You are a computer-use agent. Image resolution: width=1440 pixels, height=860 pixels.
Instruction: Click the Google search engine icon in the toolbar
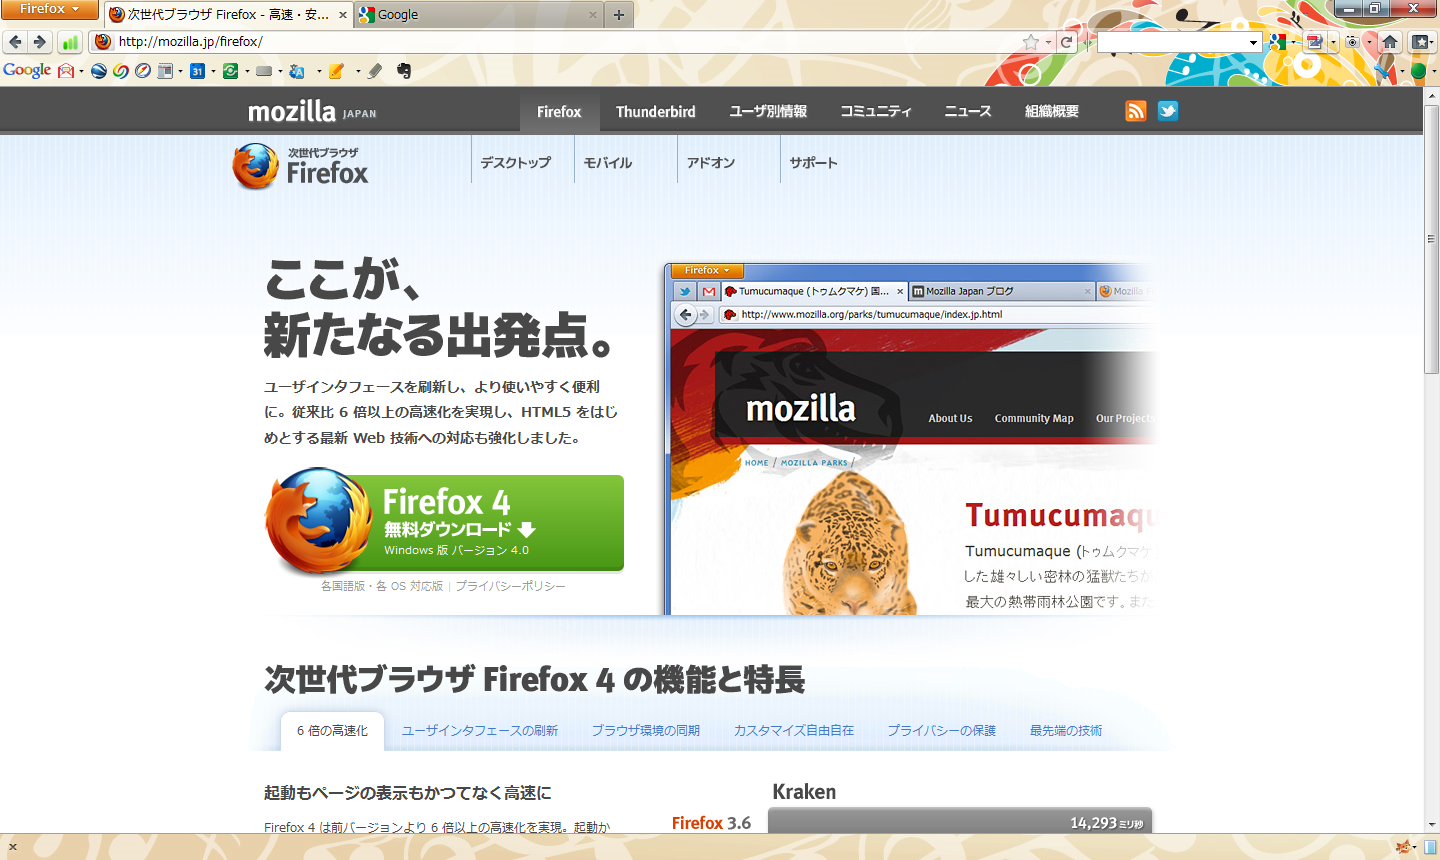click(1278, 42)
